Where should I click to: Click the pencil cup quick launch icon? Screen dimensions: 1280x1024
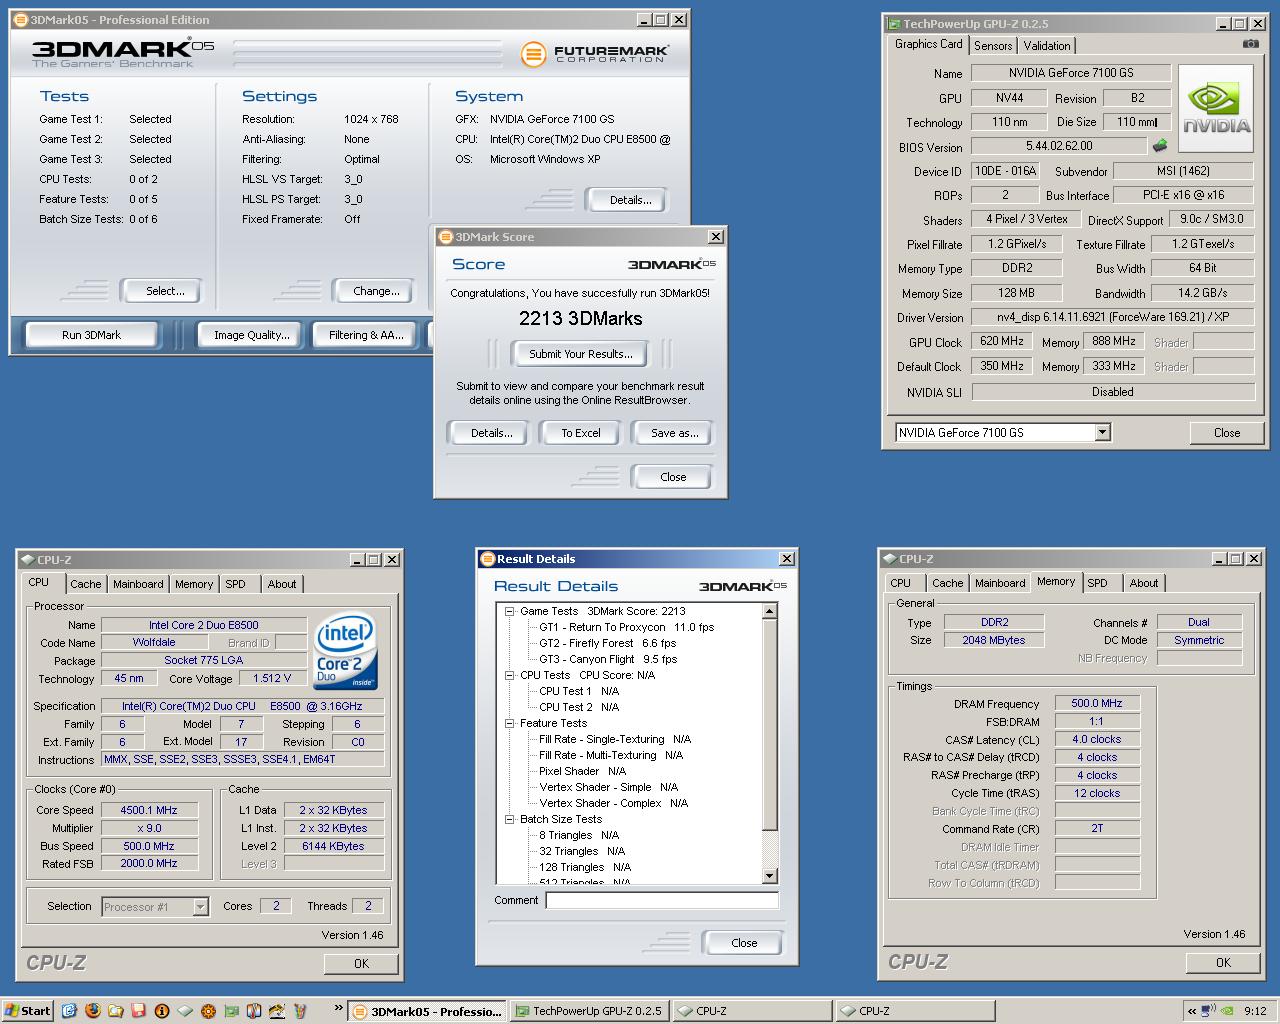tap(300, 1011)
